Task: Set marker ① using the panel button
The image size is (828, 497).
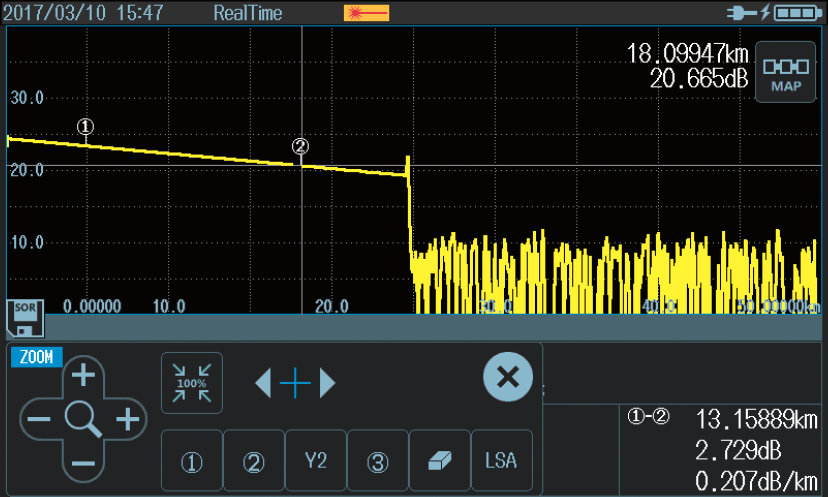Action: point(192,461)
